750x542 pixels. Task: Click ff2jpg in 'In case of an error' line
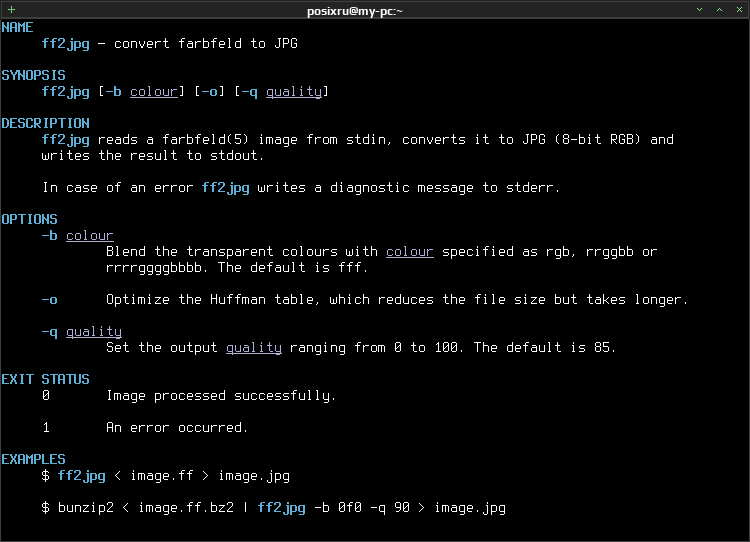click(x=225, y=188)
